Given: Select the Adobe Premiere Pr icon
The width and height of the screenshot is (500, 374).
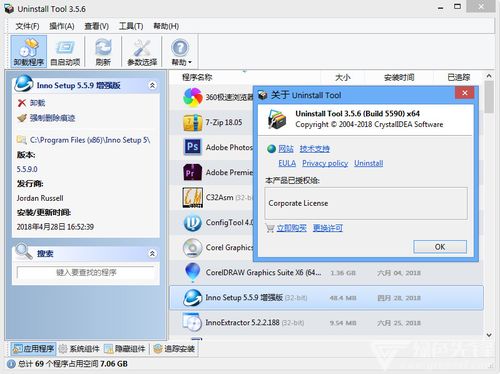Looking at the screenshot, I should [193, 172].
